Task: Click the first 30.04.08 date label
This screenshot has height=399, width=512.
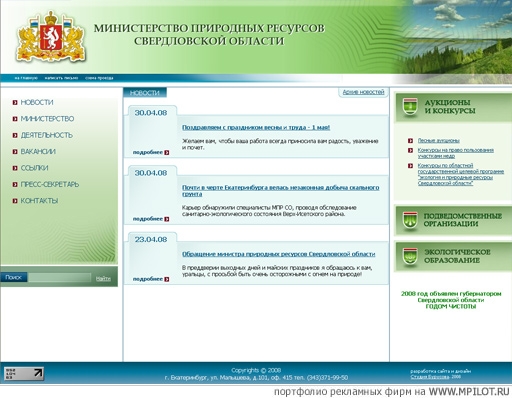Action: click(151, 113)
